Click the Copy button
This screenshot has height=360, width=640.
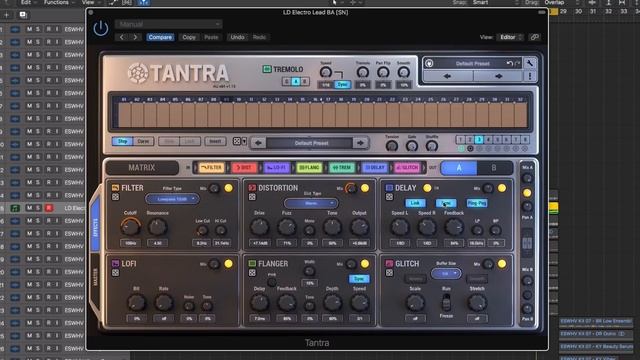point(189,37)
